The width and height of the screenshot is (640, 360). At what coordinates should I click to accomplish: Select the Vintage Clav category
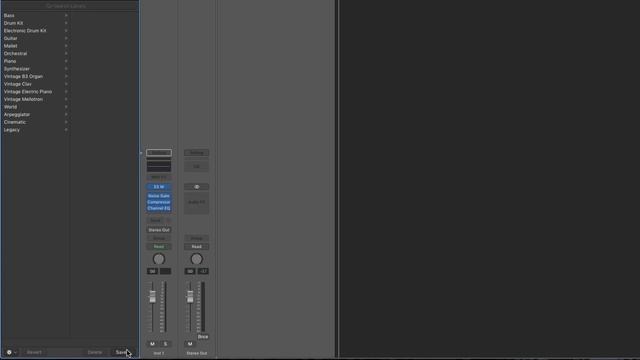(18, 84)
